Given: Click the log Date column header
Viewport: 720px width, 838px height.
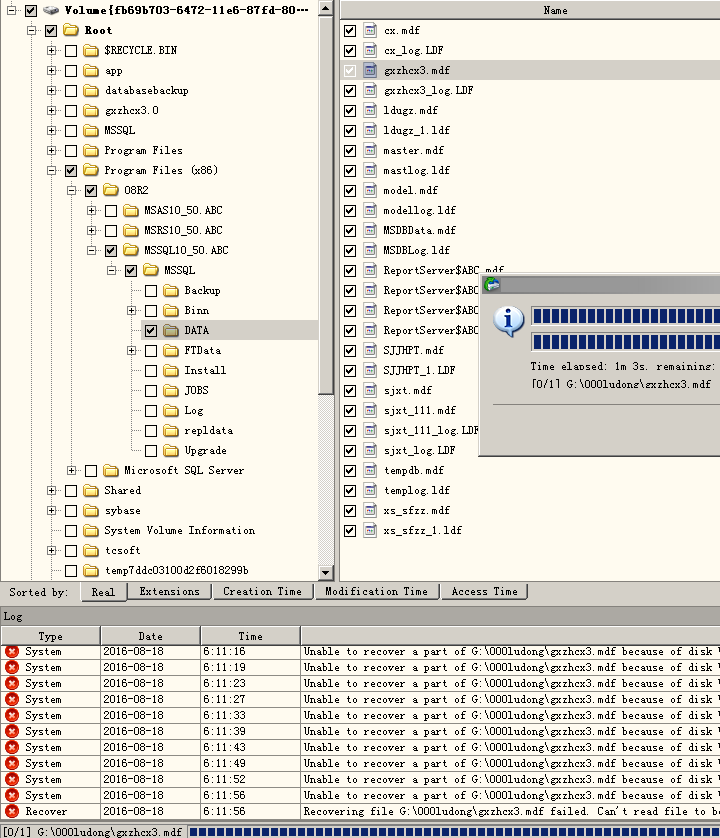Looking at the screenshot, I should [x=151, y=636].
